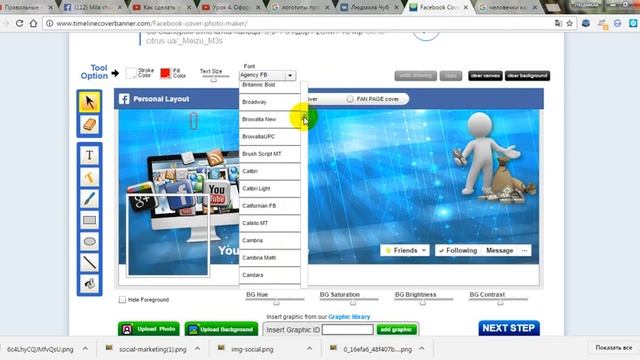Choose Brush Script MT font
This screenshot has width=640, height=360.
[x=269, y=154]
